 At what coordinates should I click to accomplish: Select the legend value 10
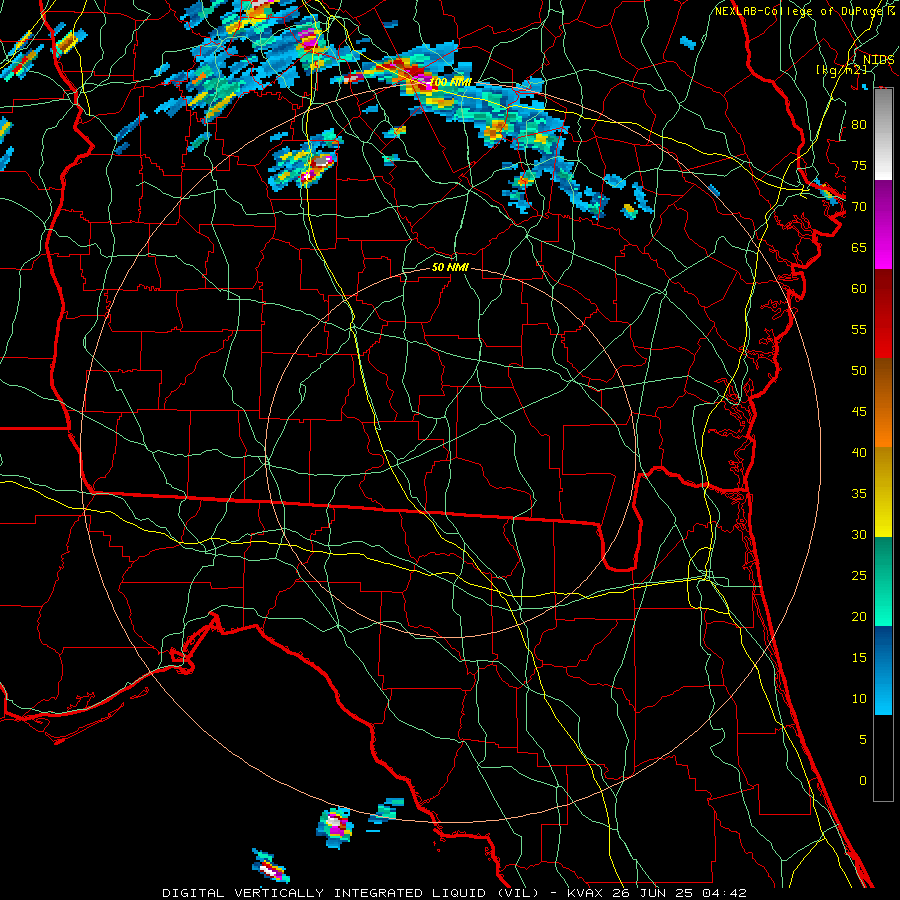point(859,699)
